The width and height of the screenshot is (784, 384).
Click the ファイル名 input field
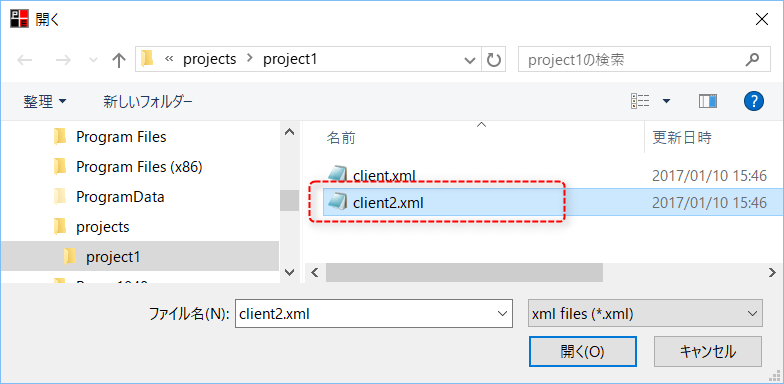click(x=374, y=314)
